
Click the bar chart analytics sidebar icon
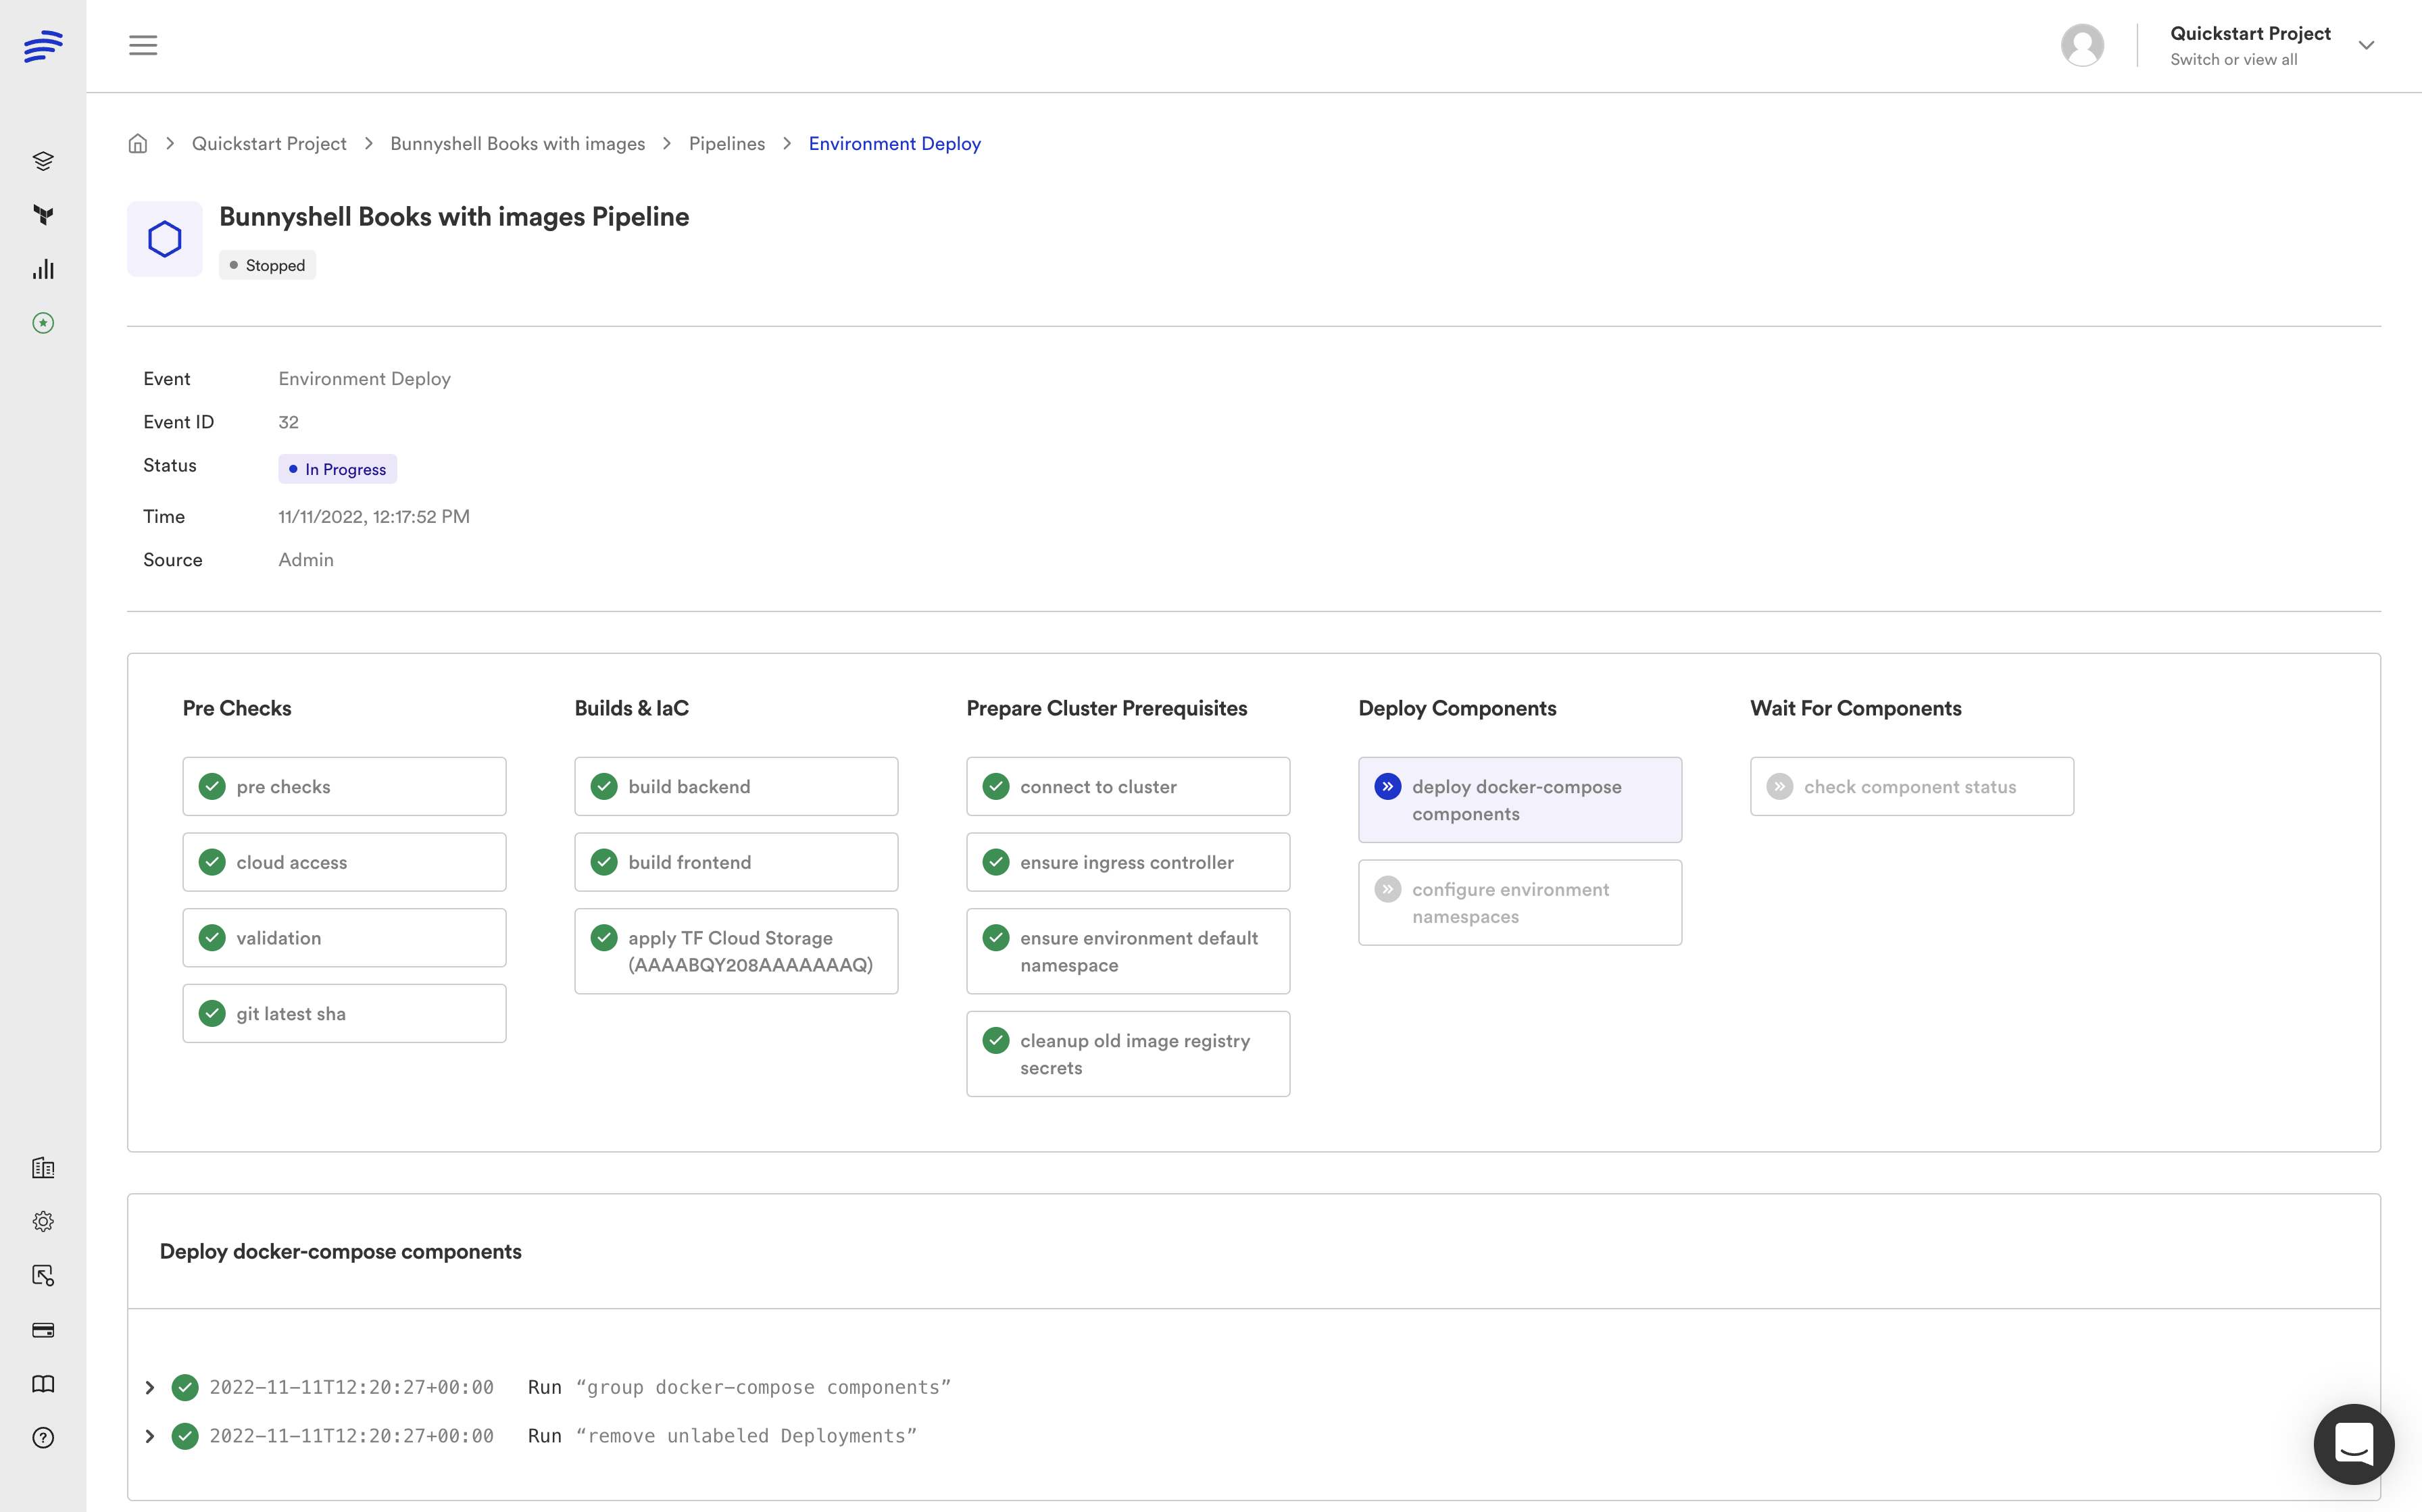[43, 269]
